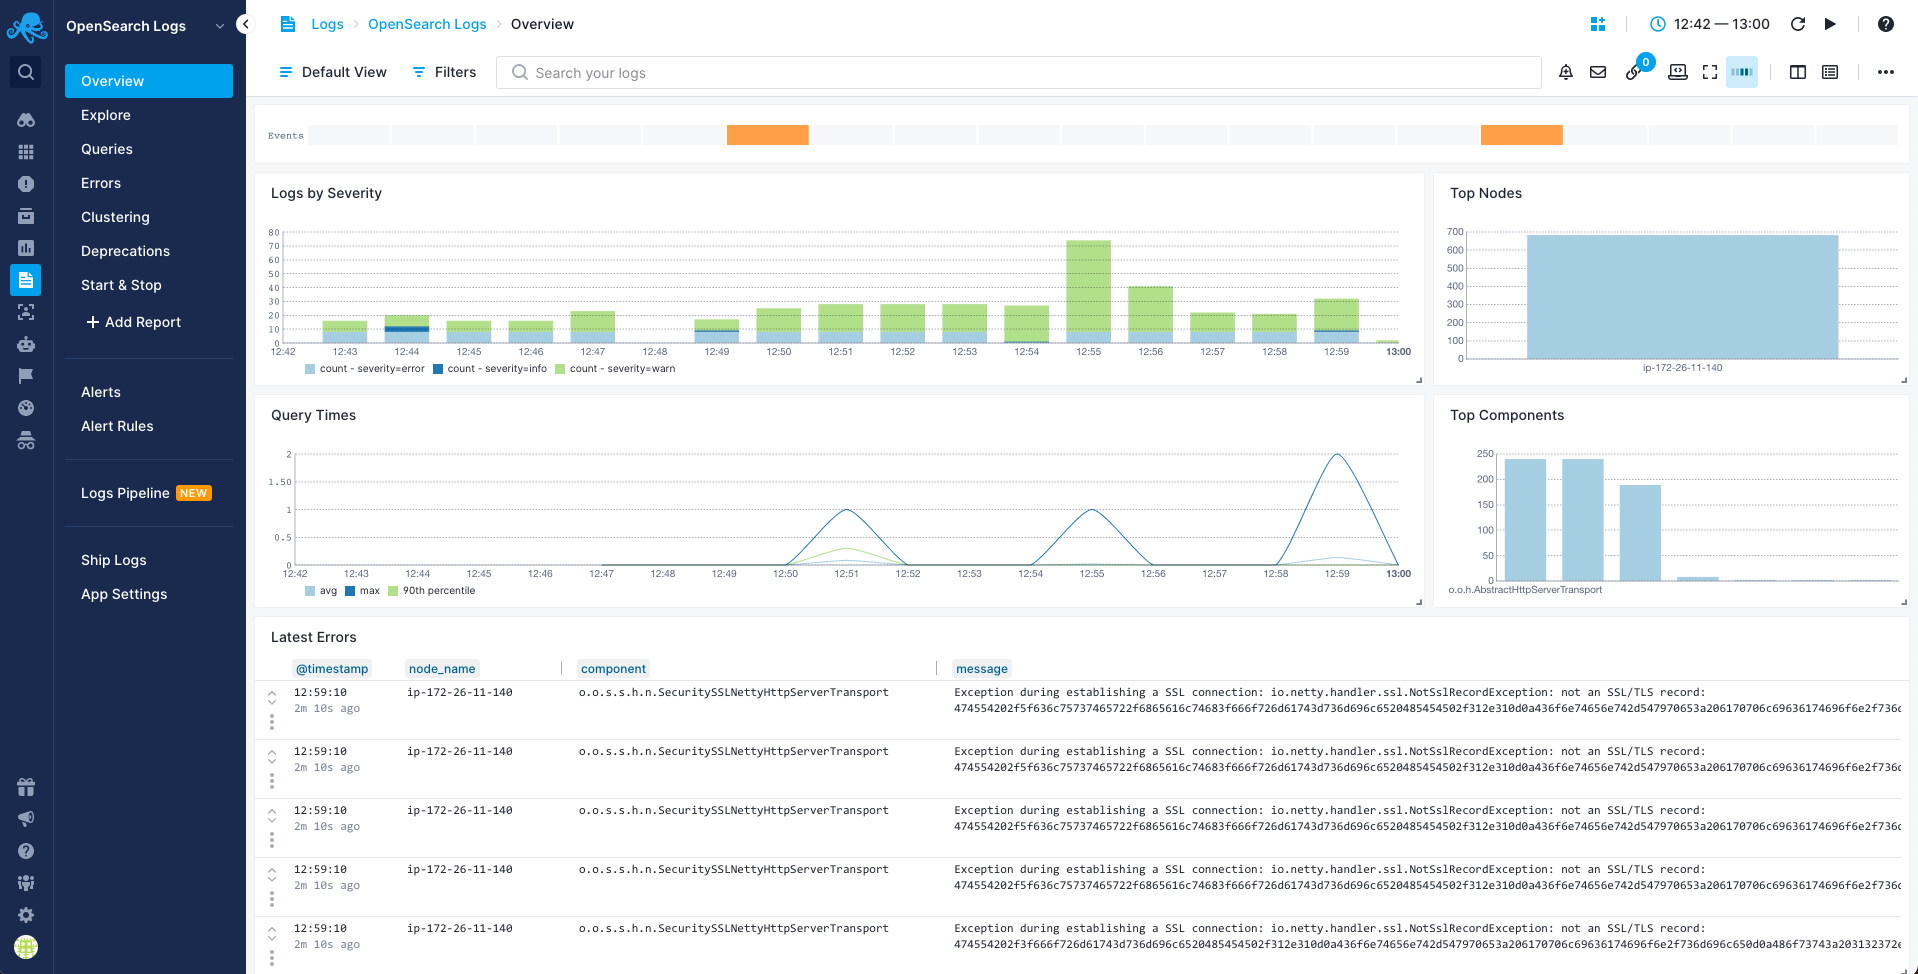
Task: Open the Deprecations report
Action: (x=125, y=251)
